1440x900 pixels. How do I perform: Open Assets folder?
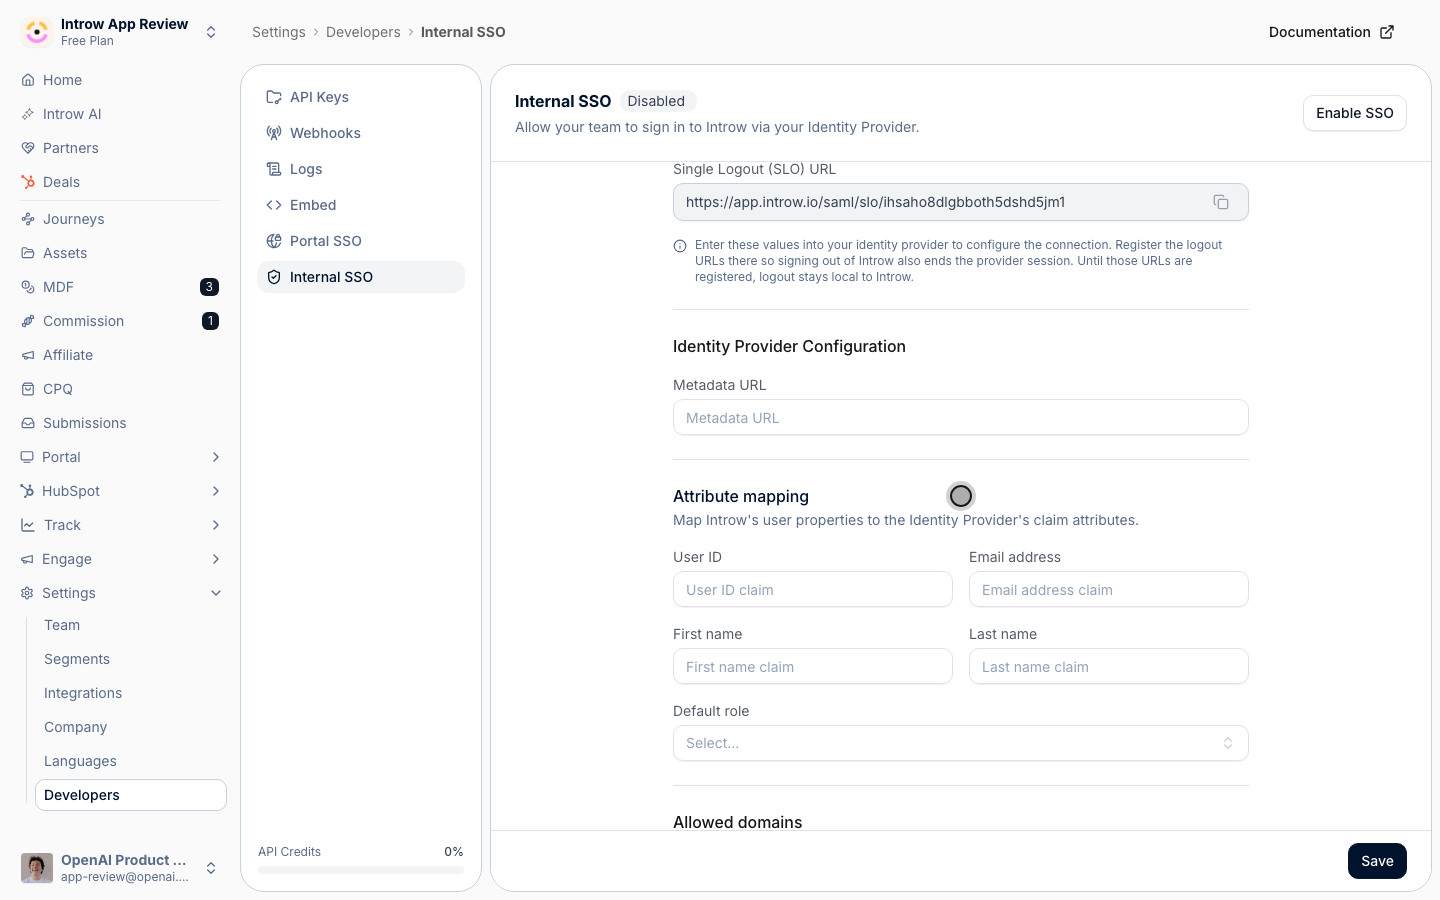[x=120, y=253]
